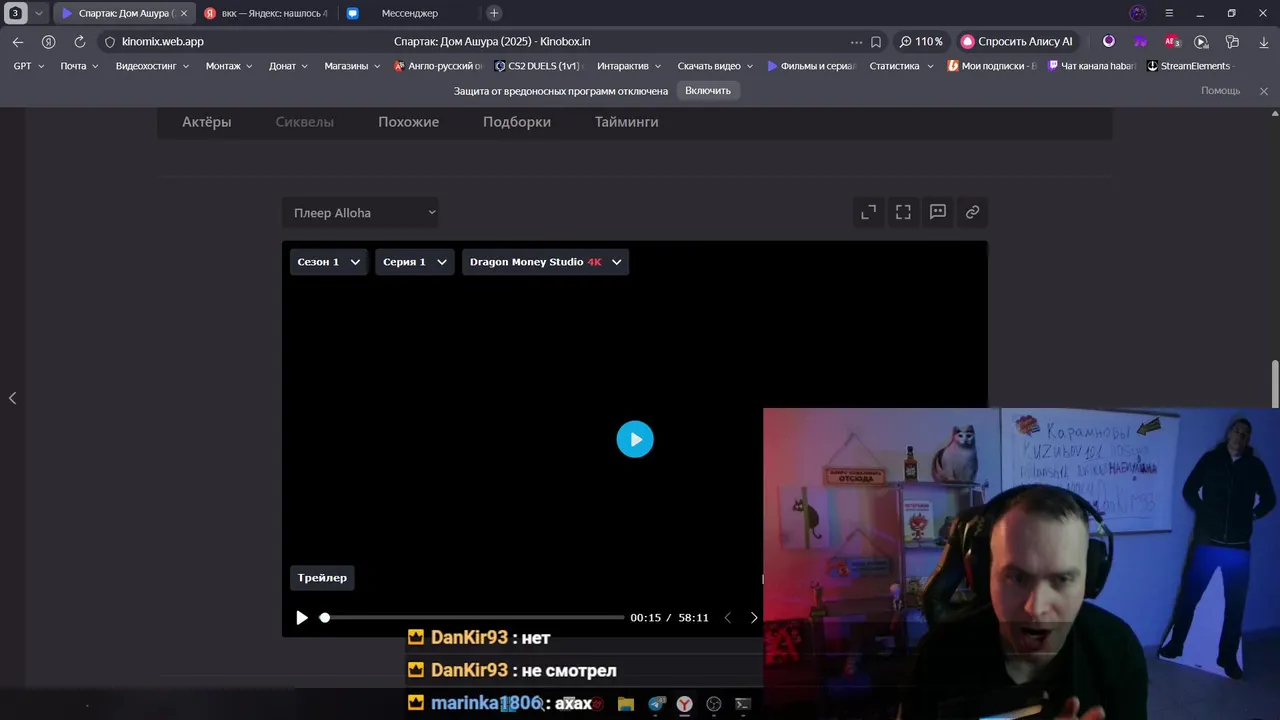Enter fullscreen with the frame icon
1280x720 pixels.
(903, 212)
